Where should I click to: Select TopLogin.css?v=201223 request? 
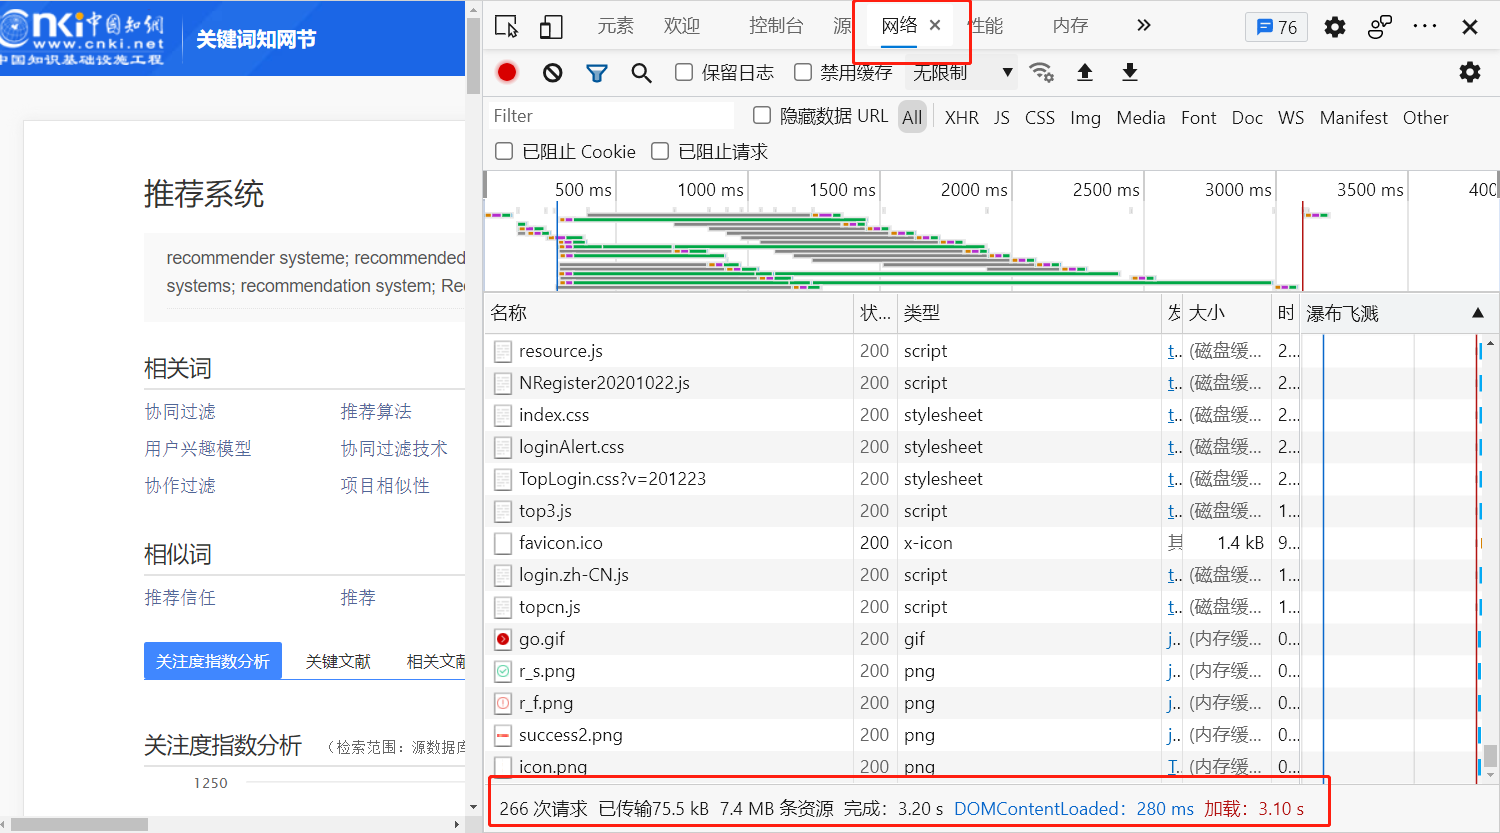tap(891, 479)
